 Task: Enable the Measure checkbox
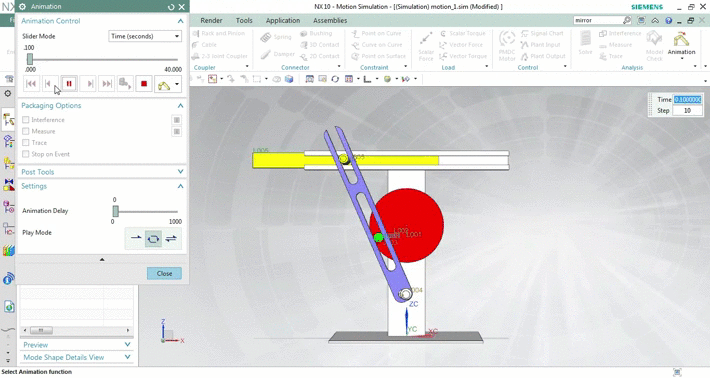click(x=26, y=131)
